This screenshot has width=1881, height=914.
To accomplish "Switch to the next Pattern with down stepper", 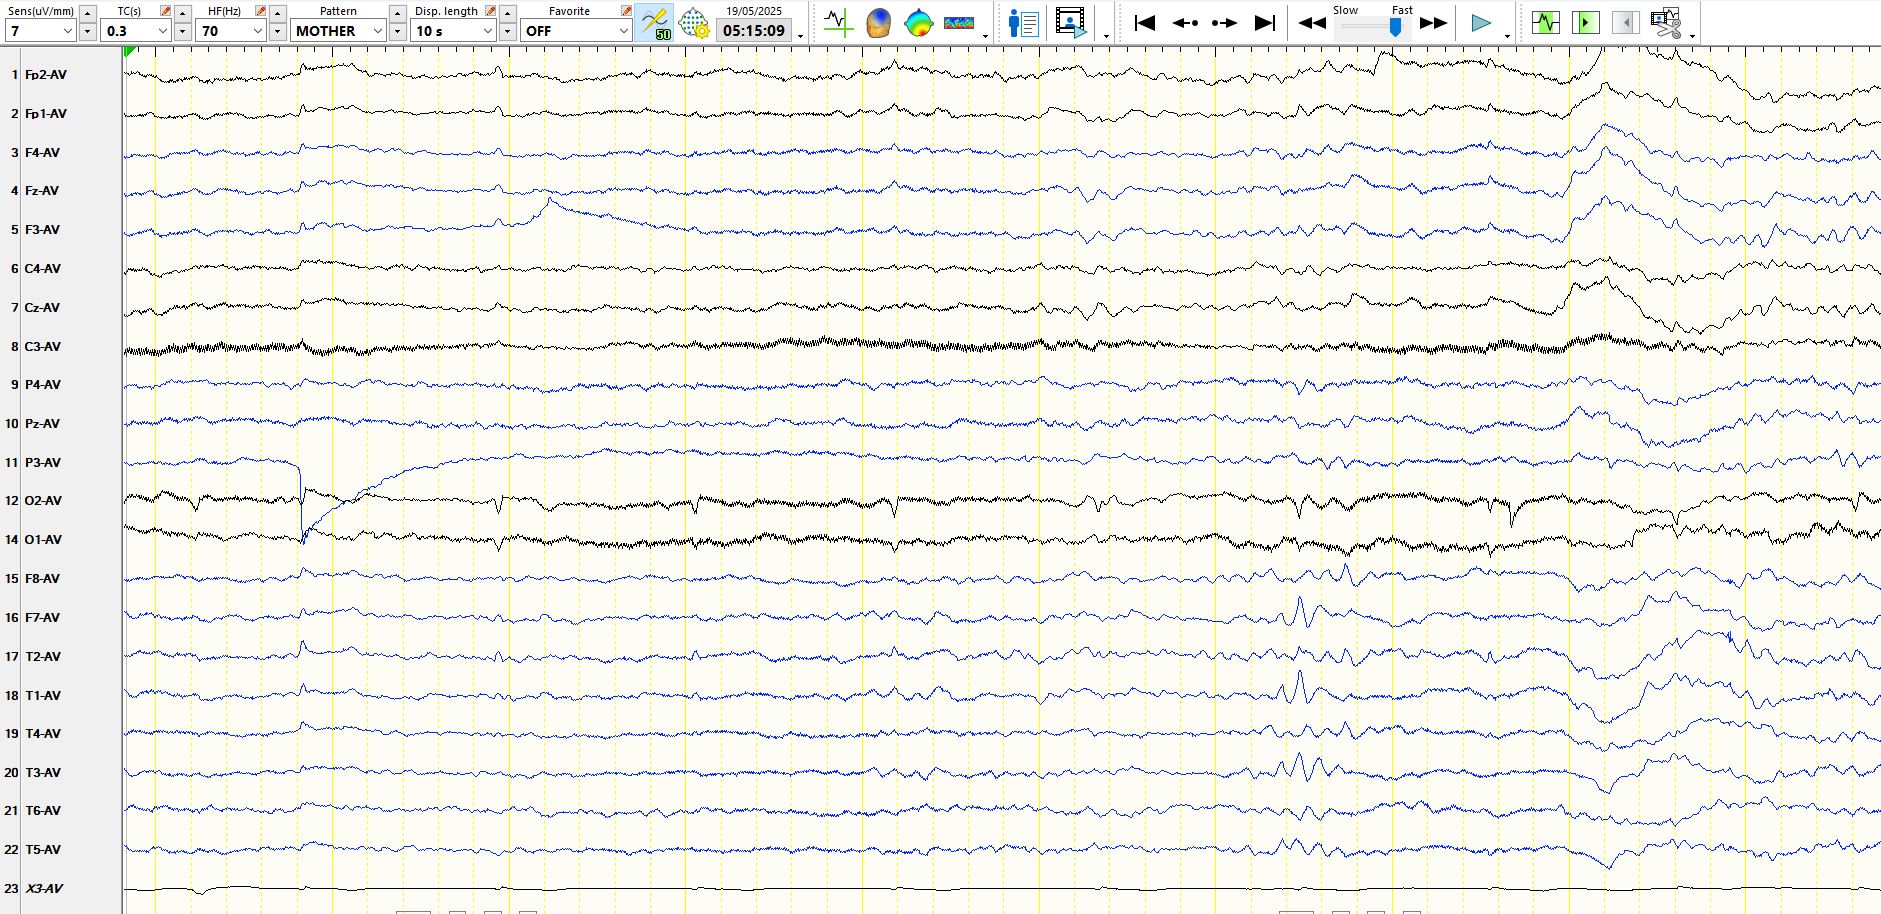I will (397, 31).
